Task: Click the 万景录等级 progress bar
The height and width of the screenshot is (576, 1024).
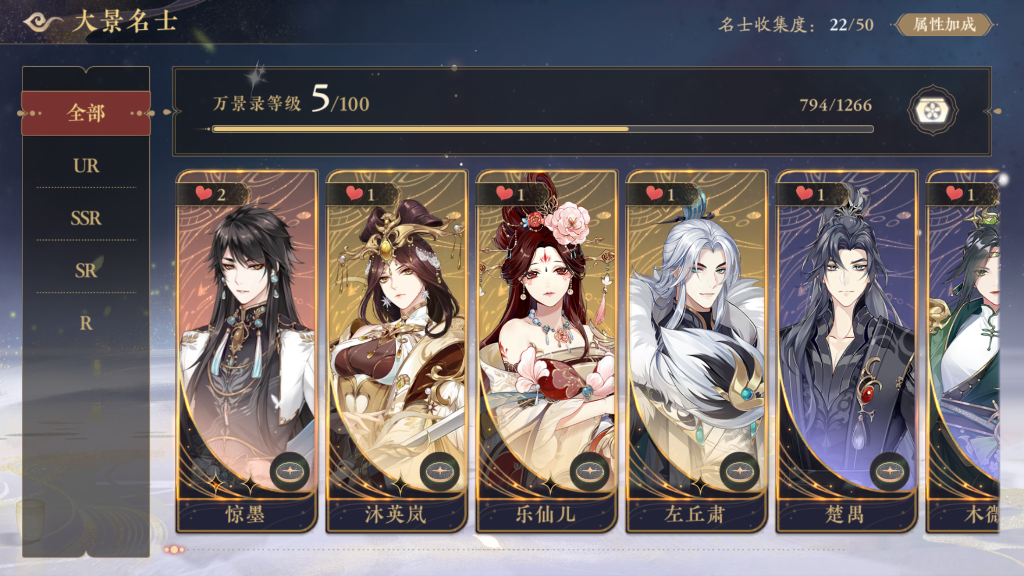Action: click(543, 129)
